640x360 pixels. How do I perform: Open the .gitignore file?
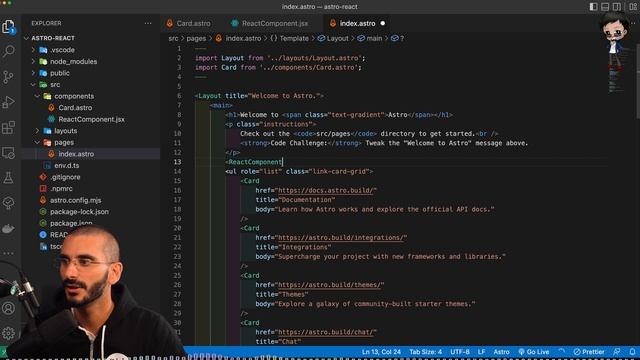click(65, 177)
